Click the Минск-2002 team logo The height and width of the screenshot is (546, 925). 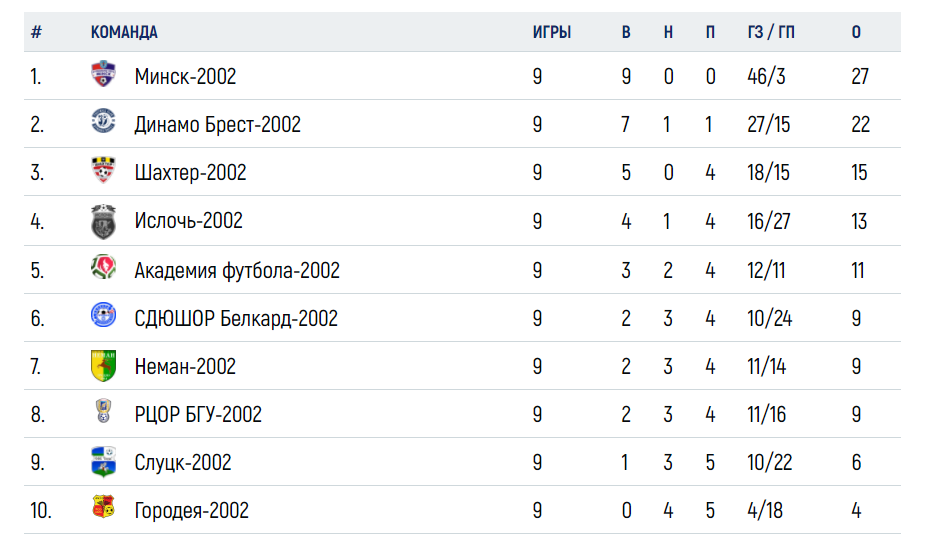point(103,74)
